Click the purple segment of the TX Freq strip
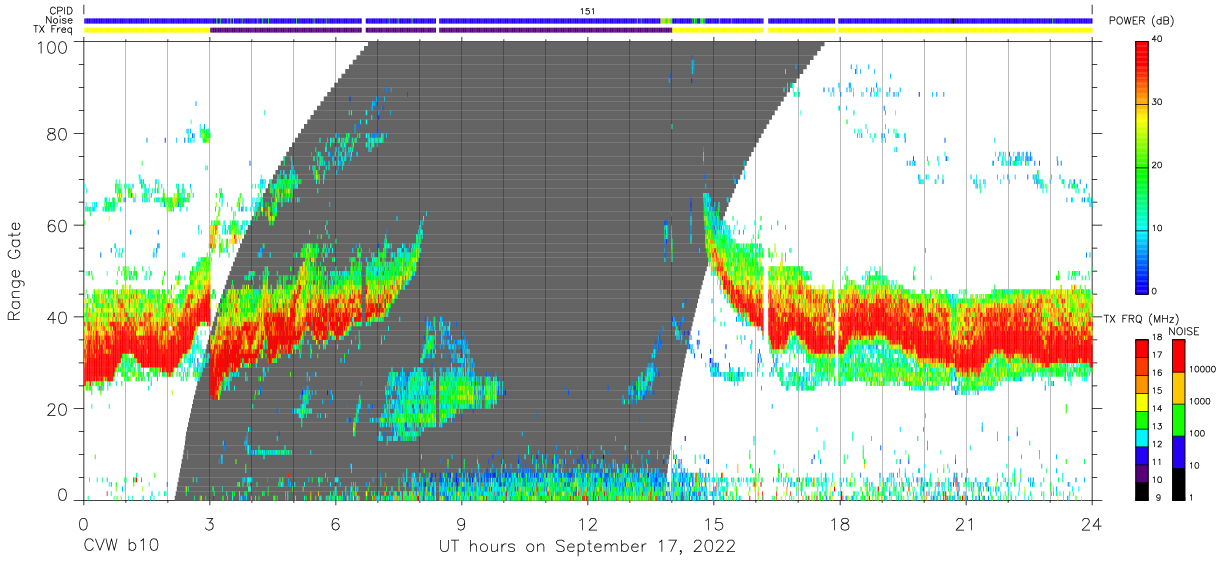This screenshot has height=567, width=1228. click(440, 30)
